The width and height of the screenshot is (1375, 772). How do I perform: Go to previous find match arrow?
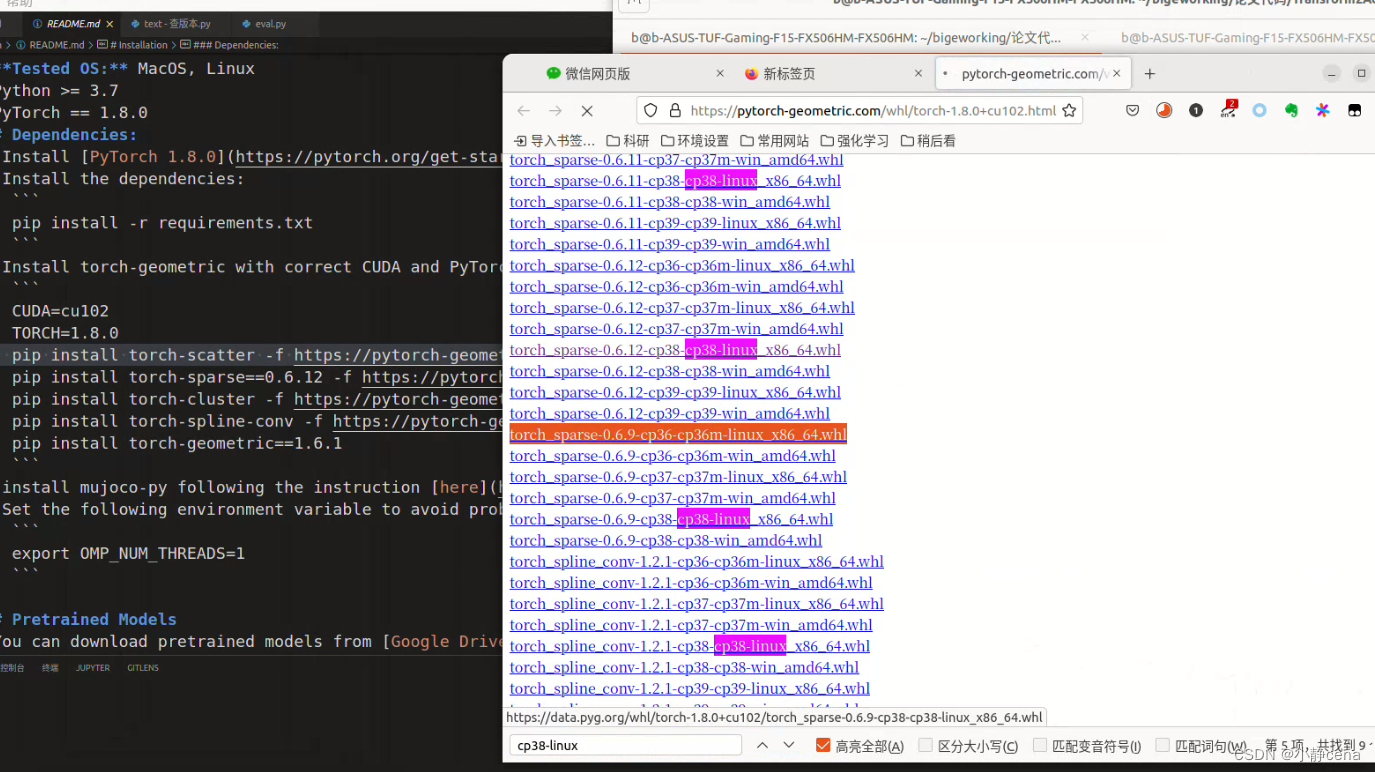(x=762, y=745)
